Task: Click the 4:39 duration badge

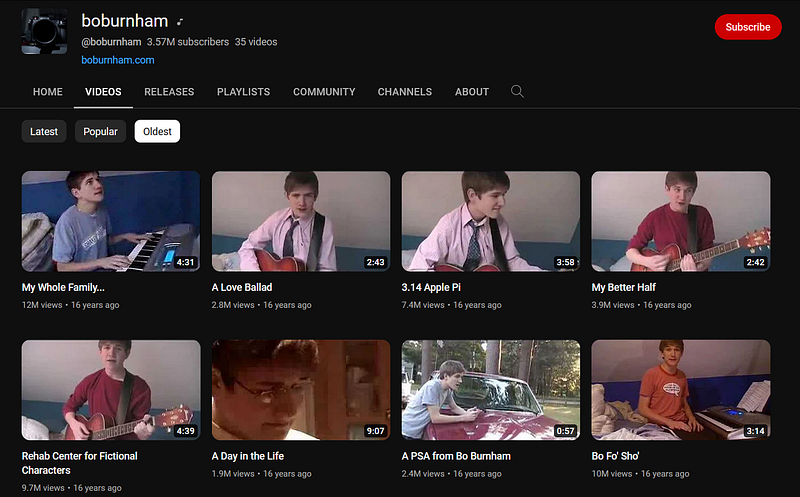Action: click(x=185, y=431)
